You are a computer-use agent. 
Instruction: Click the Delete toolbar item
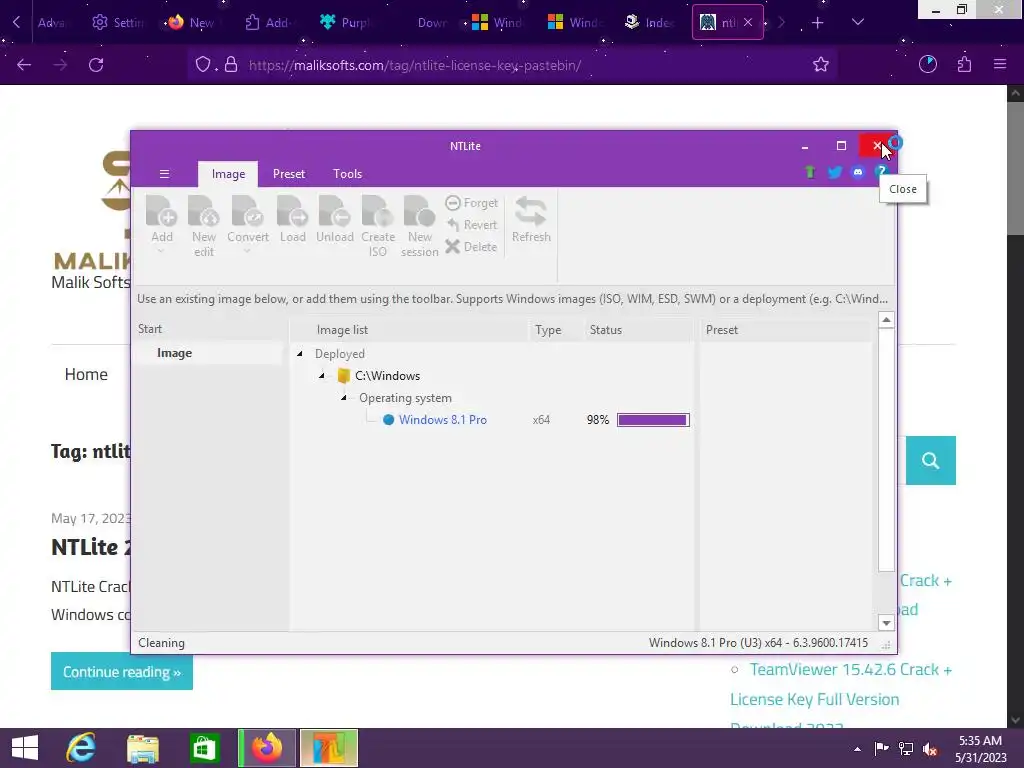coord(472,247)
